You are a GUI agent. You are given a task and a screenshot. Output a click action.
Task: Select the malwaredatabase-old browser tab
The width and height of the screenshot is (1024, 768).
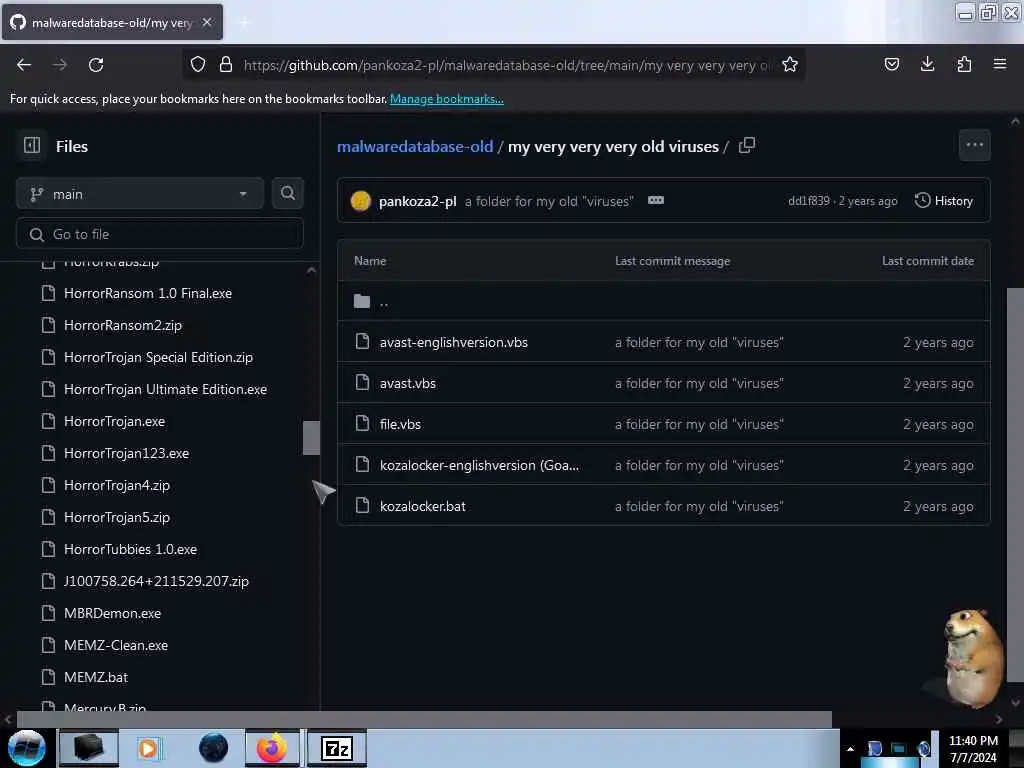coord(112,23)
